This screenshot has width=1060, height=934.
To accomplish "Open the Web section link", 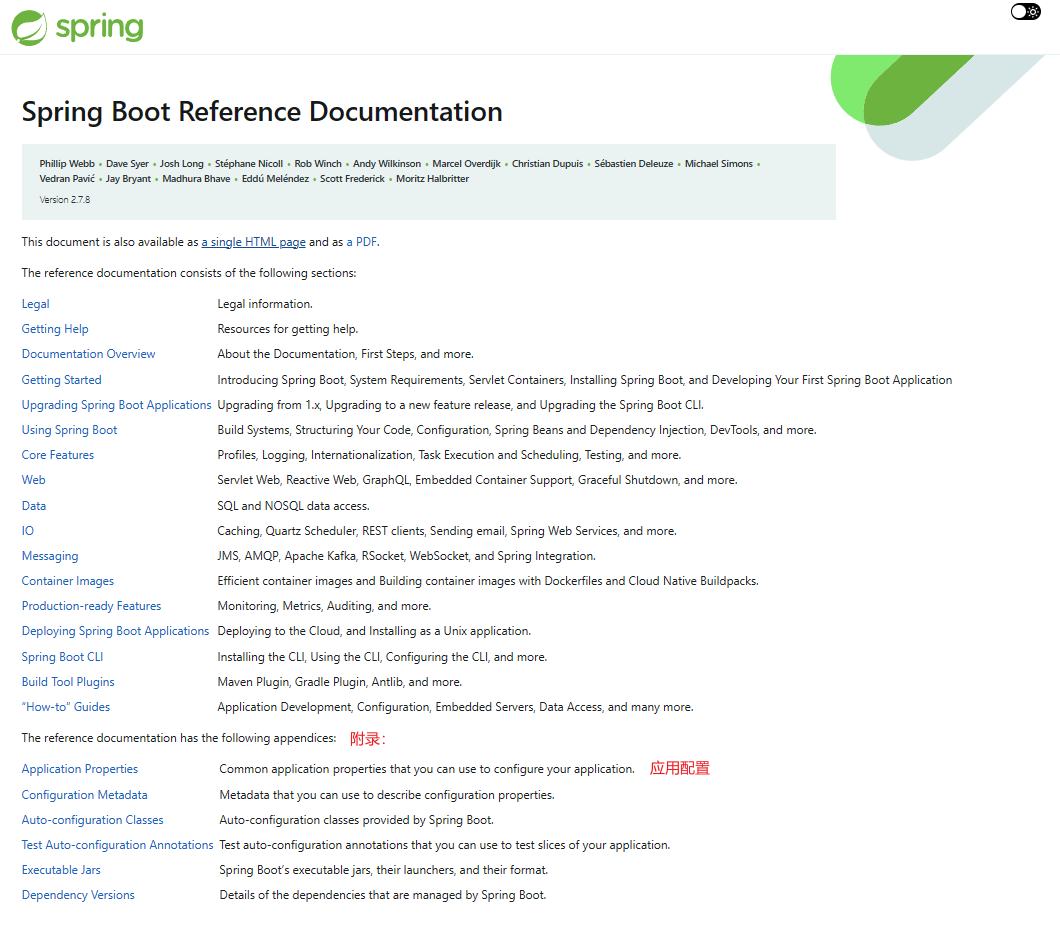I will 34,480.
